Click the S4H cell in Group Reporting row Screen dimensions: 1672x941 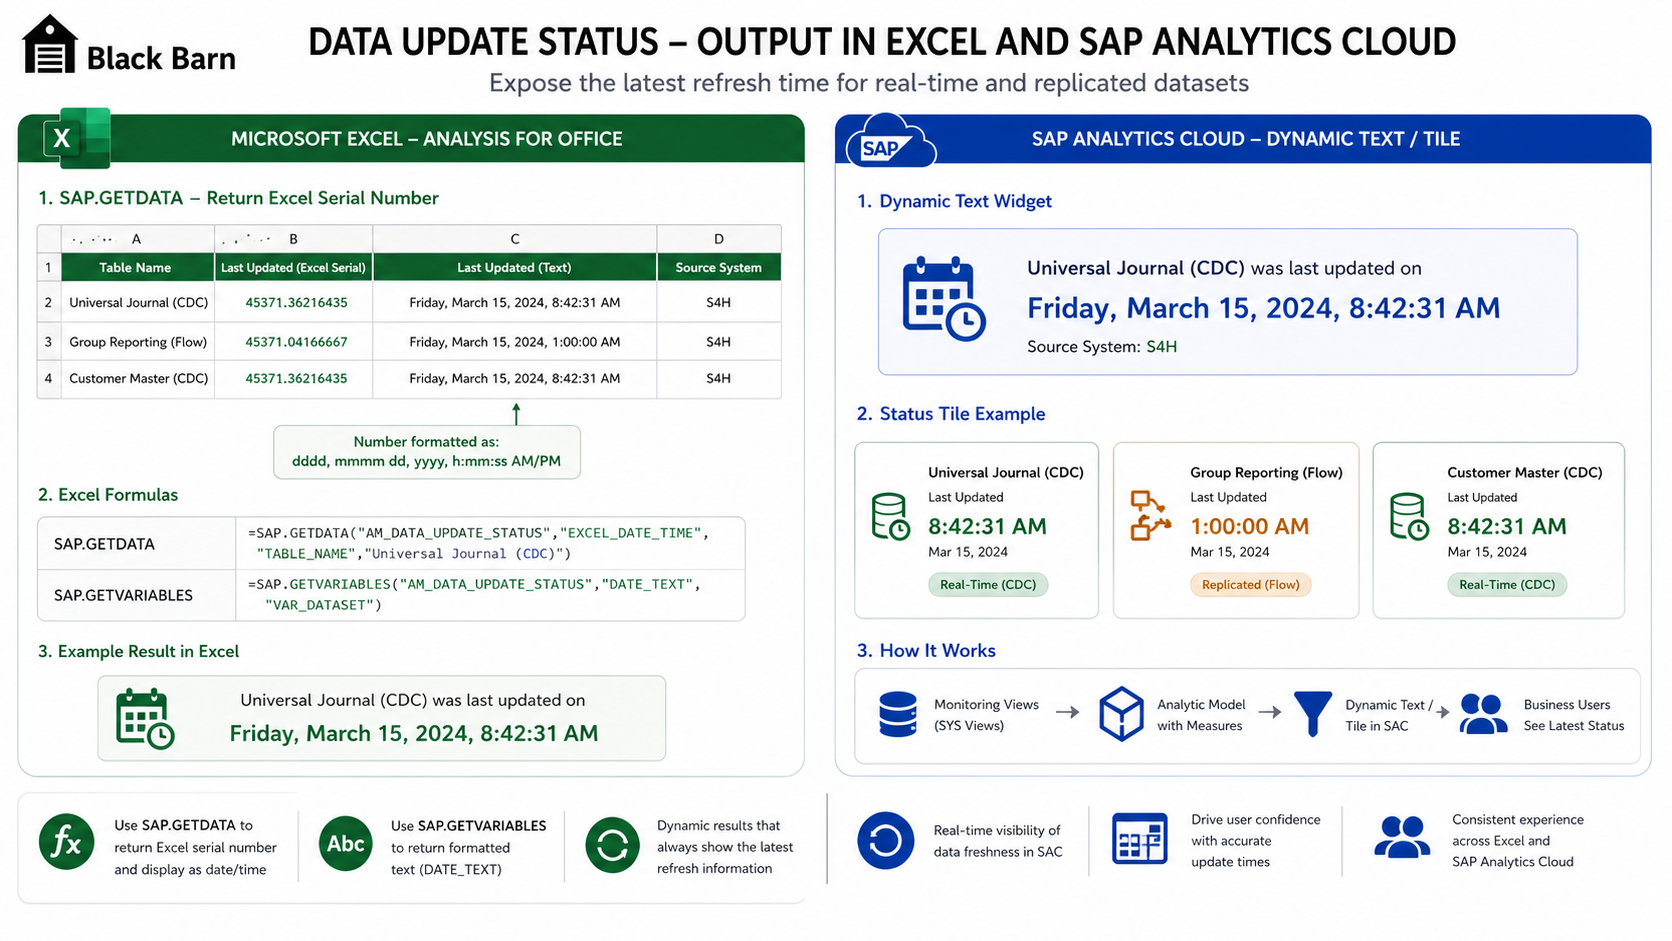(719, 342)
